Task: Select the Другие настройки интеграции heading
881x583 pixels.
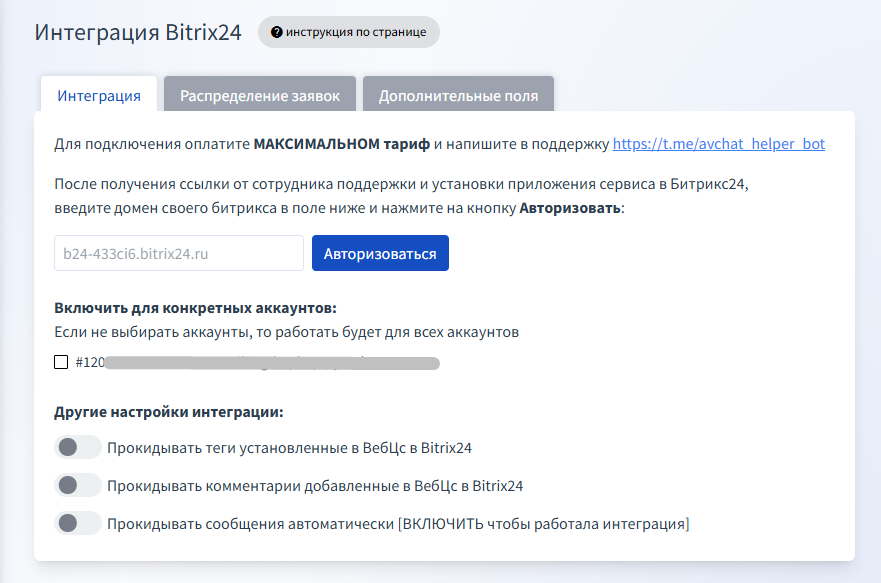Action: 169,412
